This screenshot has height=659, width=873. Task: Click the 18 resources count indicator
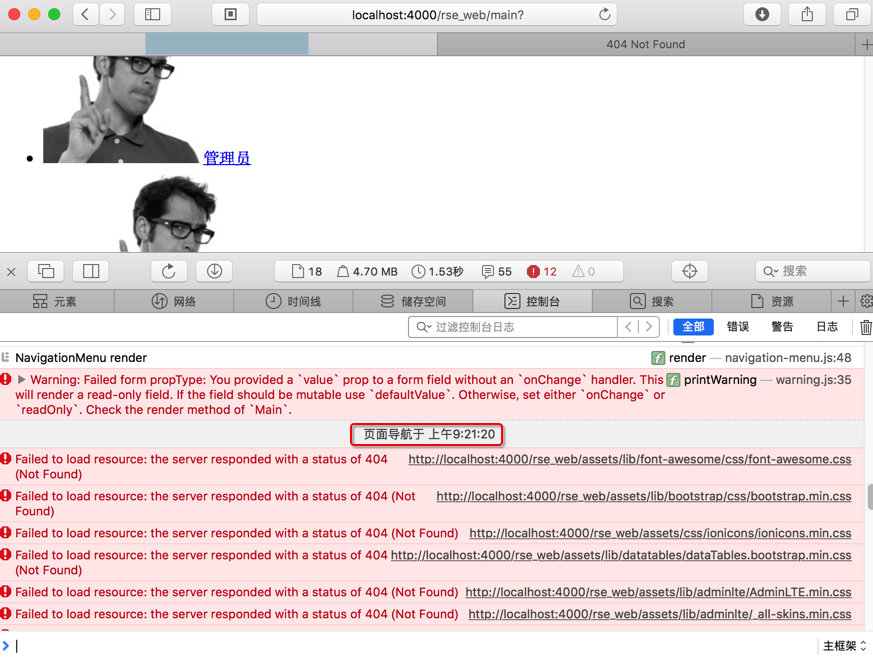click(x=307, y=271)
